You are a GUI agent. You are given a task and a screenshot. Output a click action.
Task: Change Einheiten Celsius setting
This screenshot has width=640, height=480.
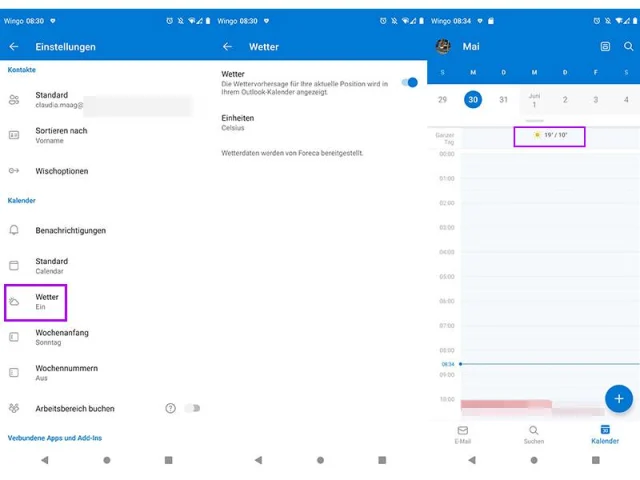point(320,122)
